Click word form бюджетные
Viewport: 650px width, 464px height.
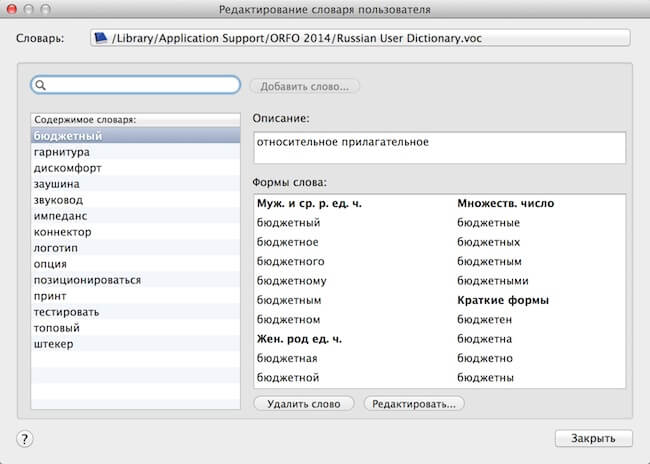(x=489, y=223)
